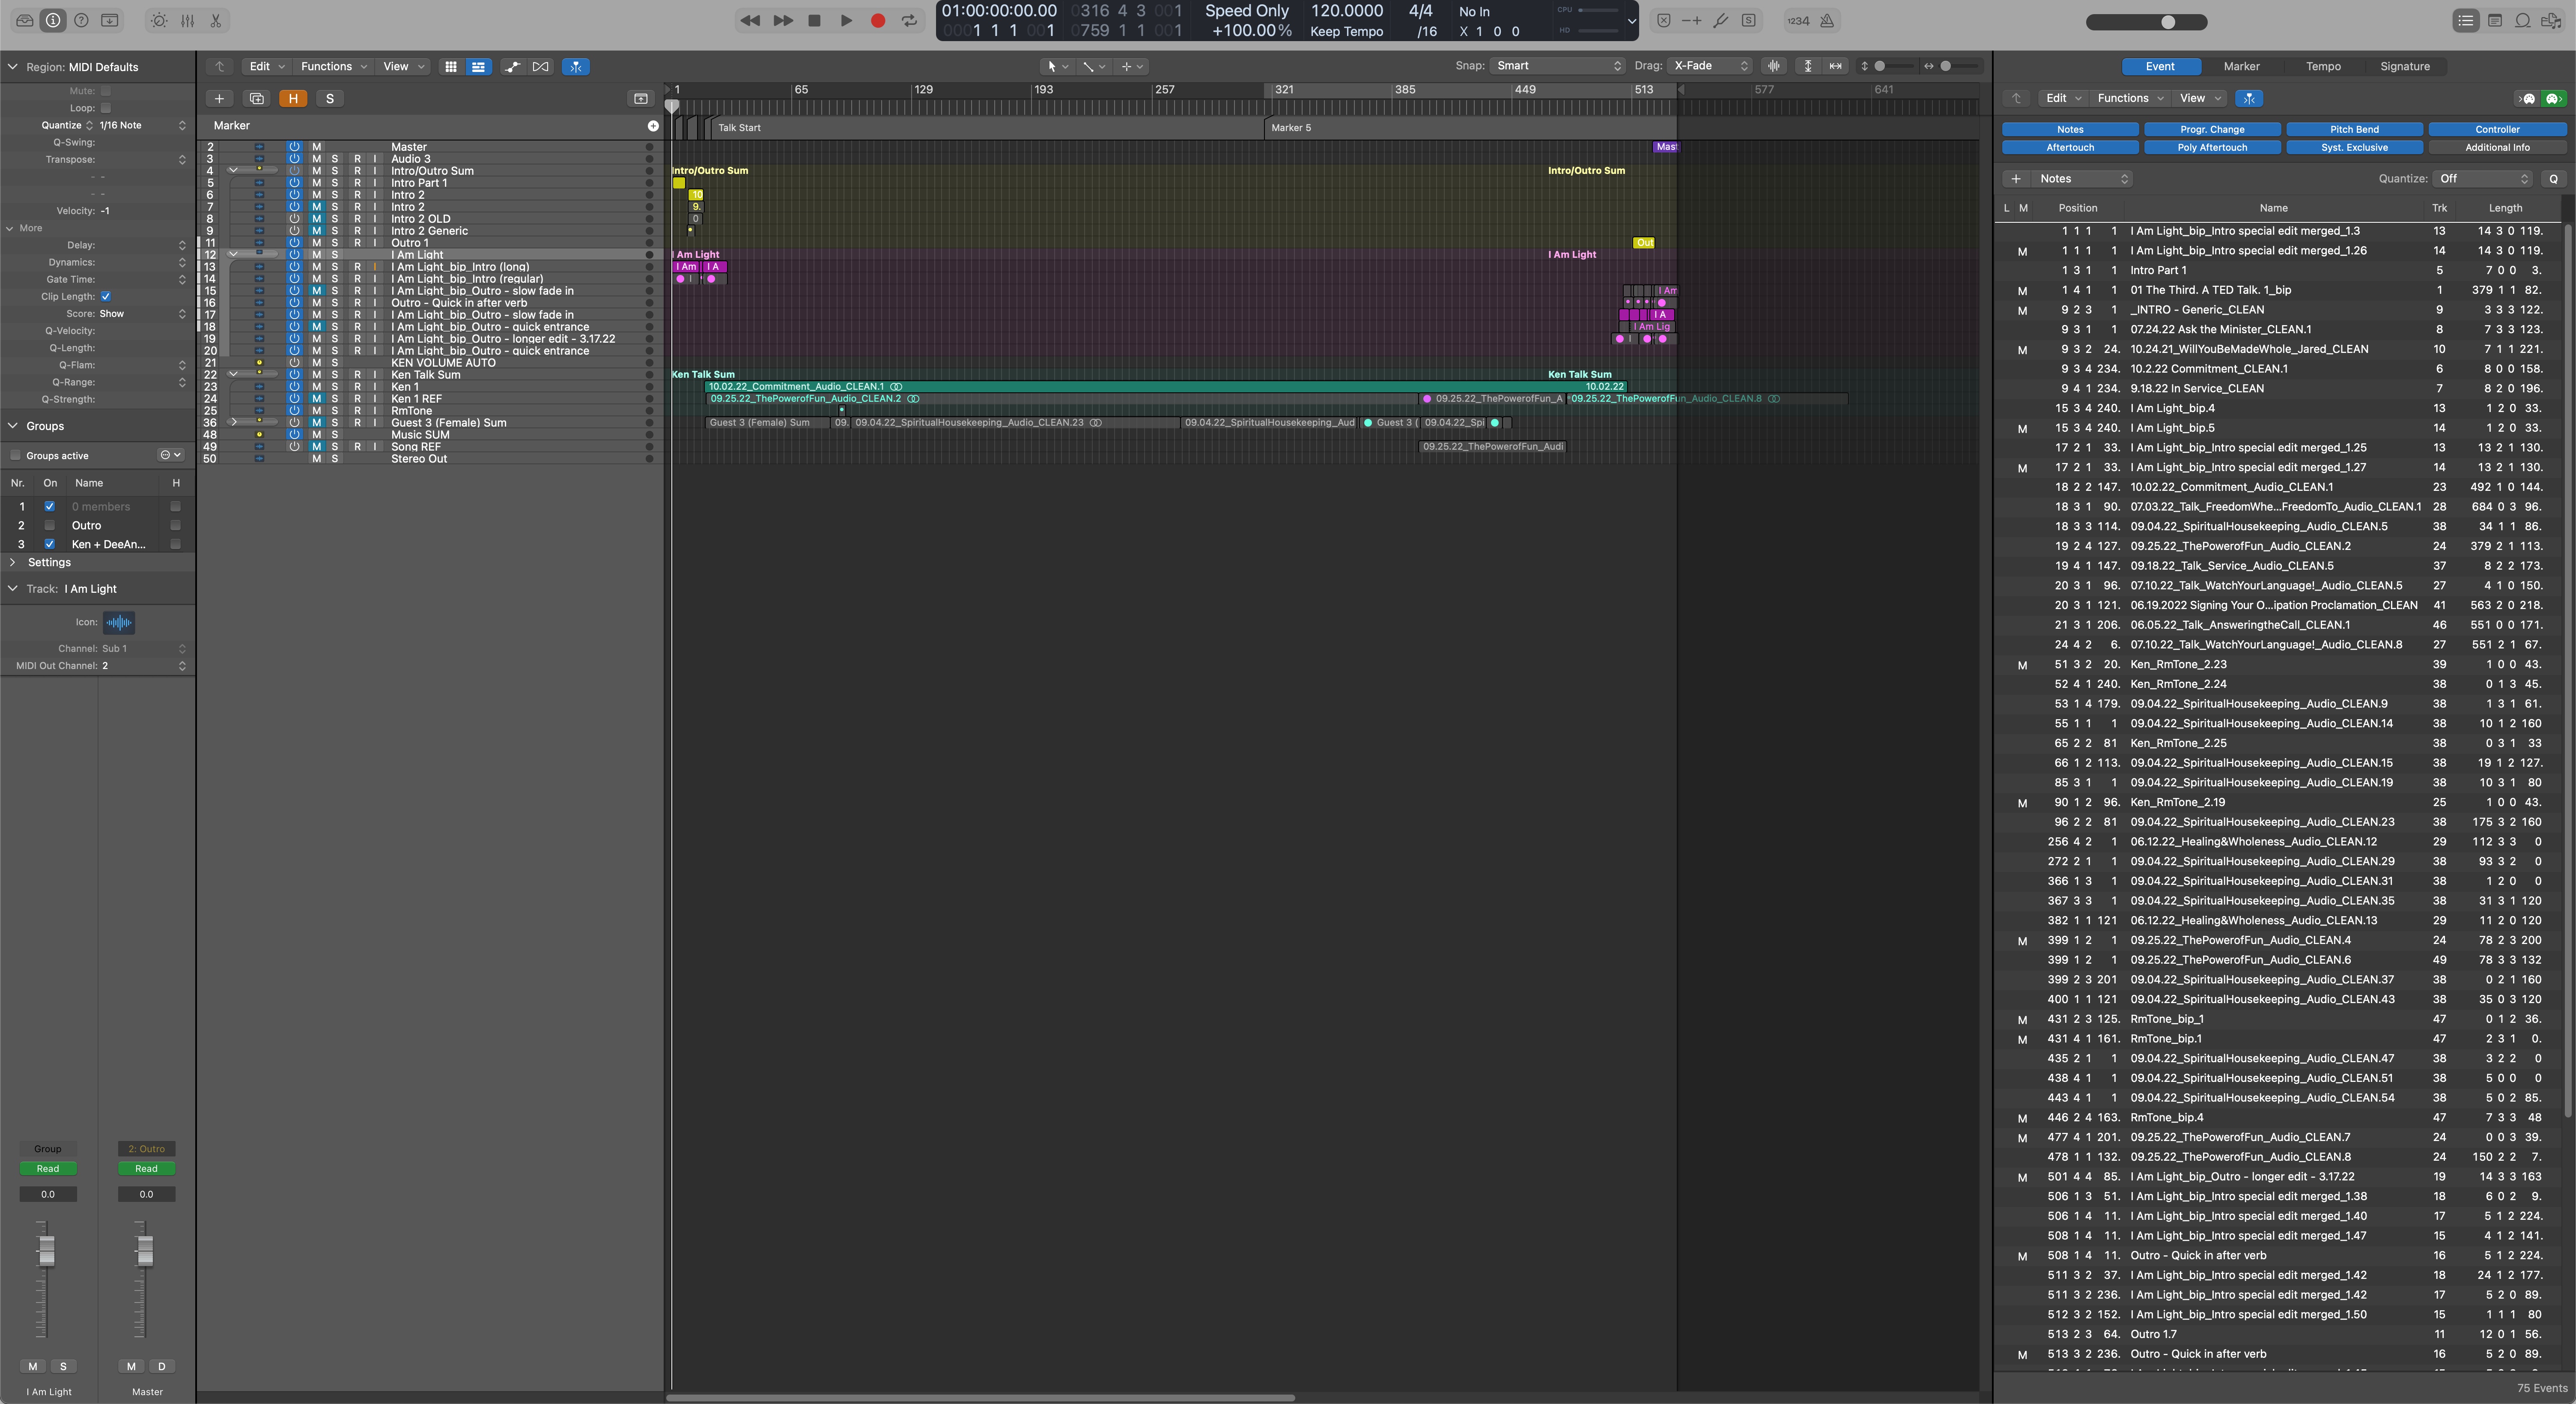Open the Functions menu in Tracks area

click(333, 66)
